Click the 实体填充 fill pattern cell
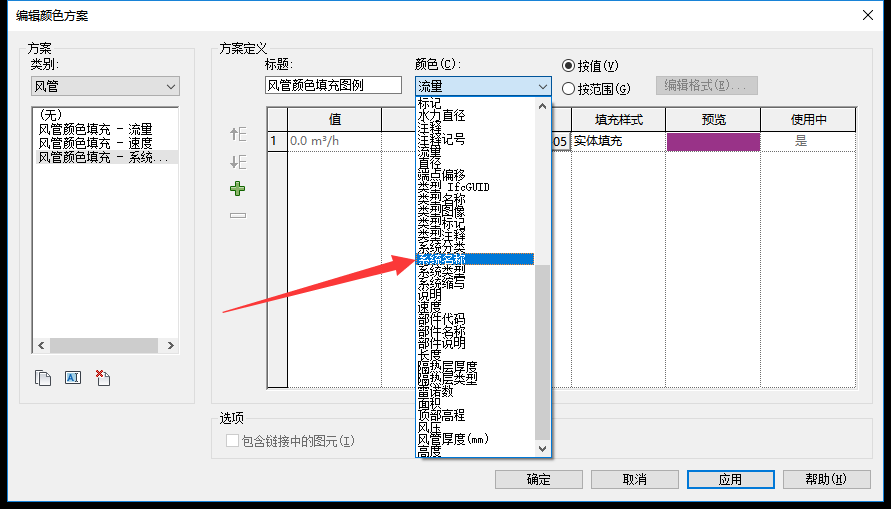891x509 pixels. [618, 141]
